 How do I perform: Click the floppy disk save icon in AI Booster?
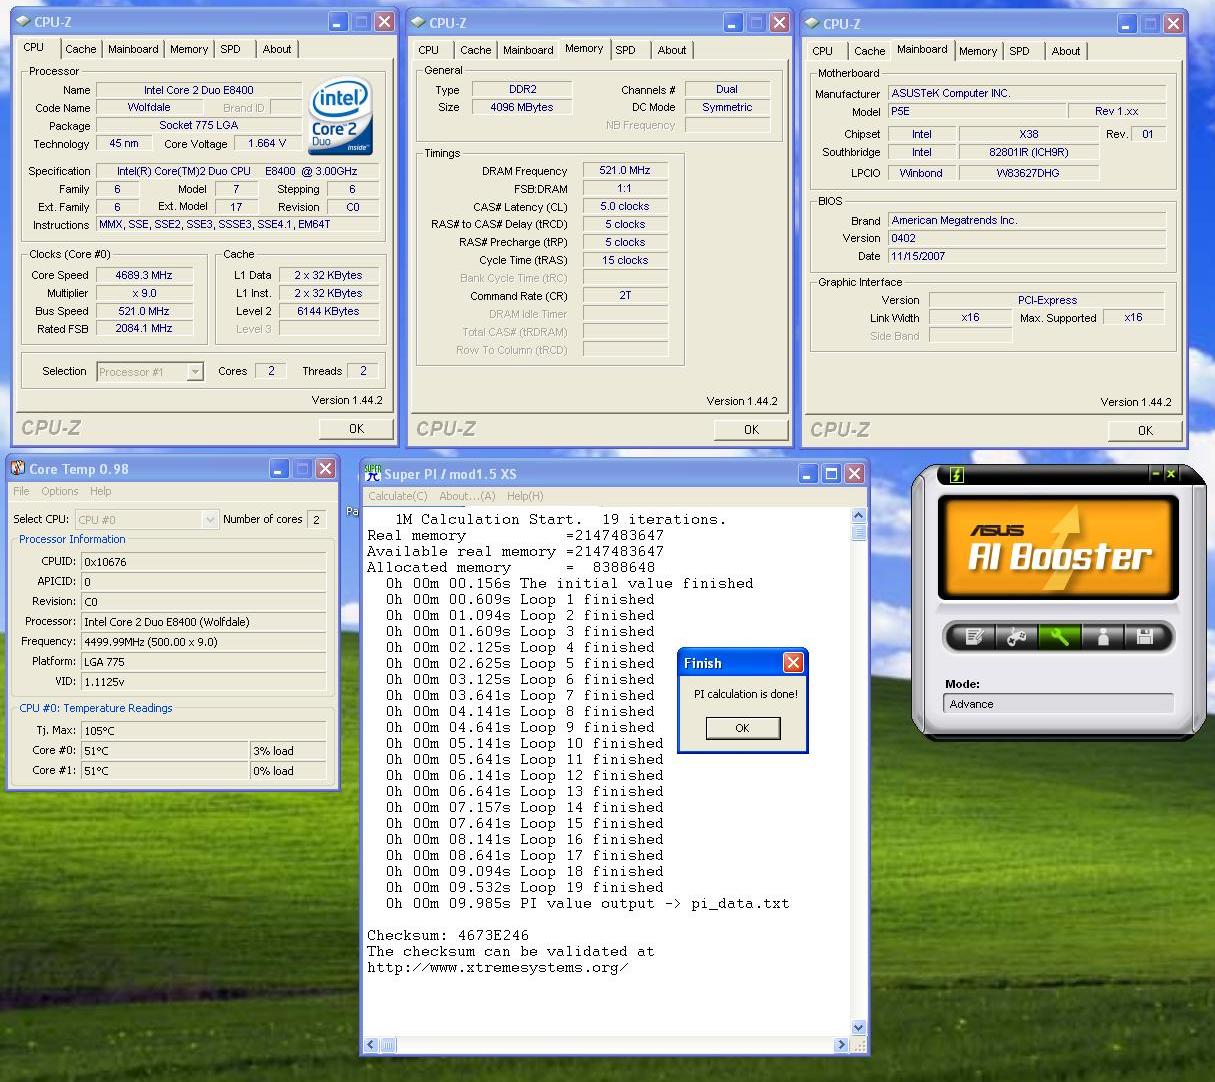pos(1145,636)
